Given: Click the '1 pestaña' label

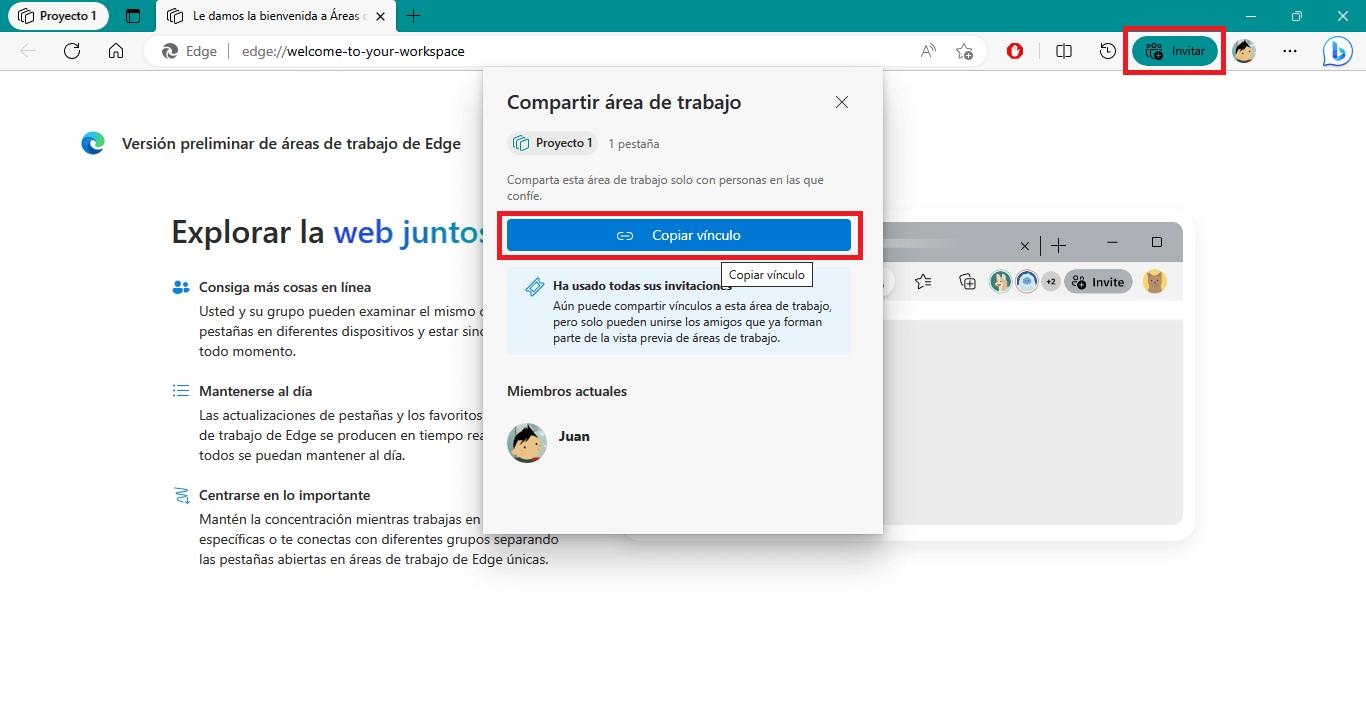Looking at the screenshot, I should (x=634, y=144).
